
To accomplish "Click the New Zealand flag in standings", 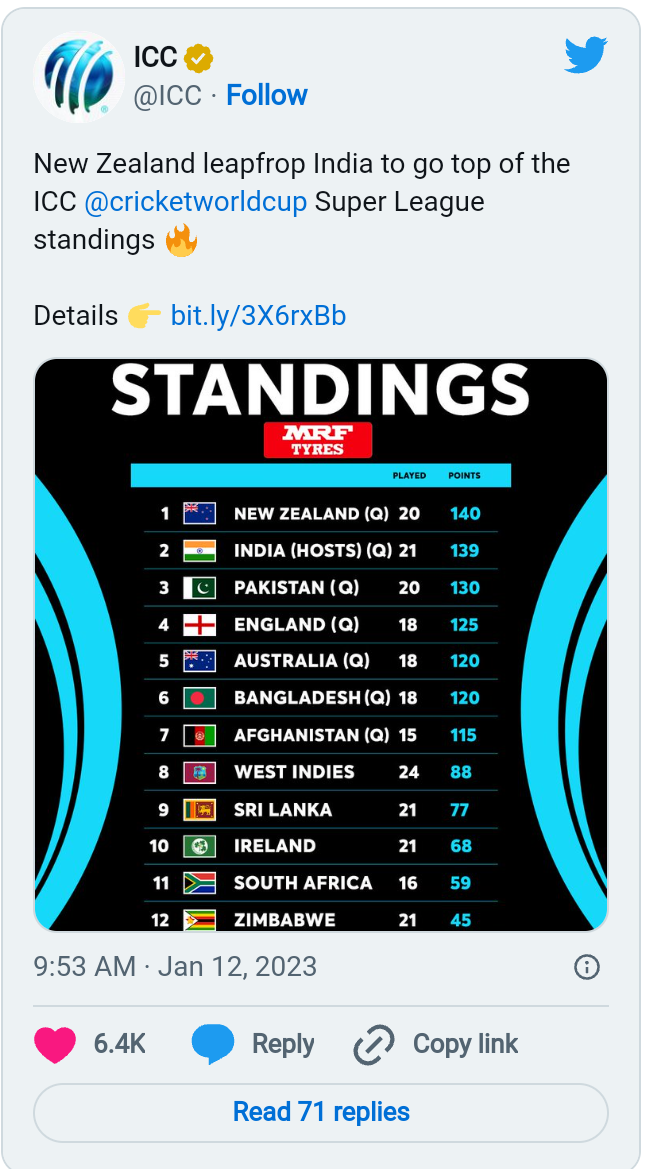I will click(x=200, y=514).
